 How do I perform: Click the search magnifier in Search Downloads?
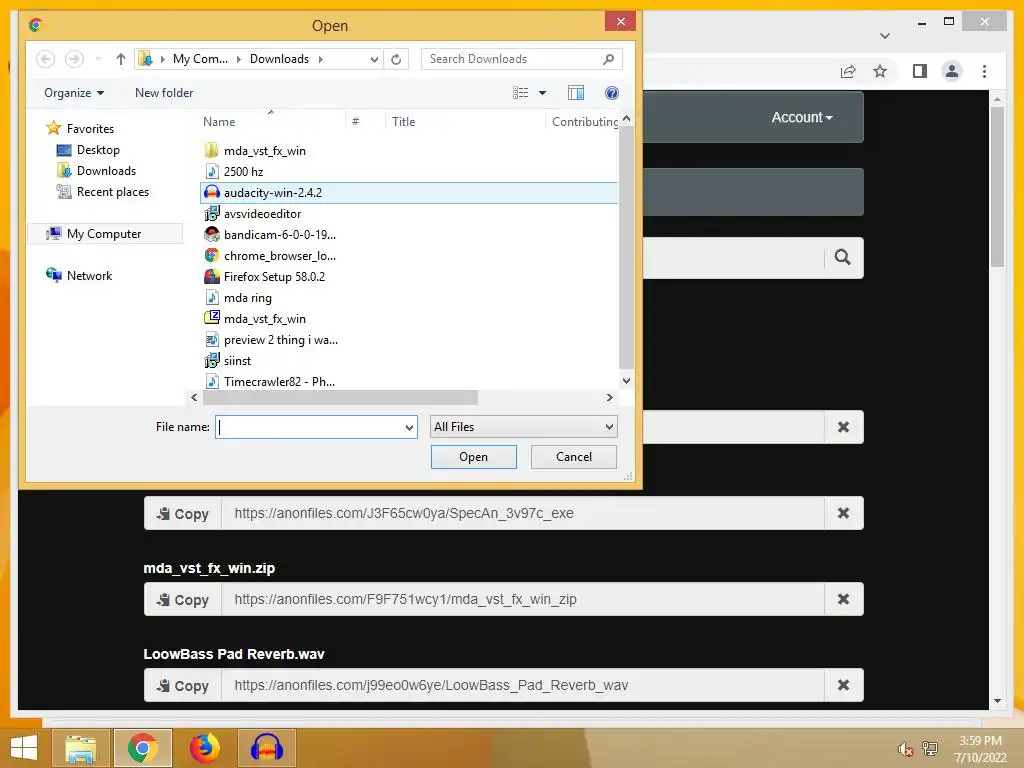[x=608, y=59]
